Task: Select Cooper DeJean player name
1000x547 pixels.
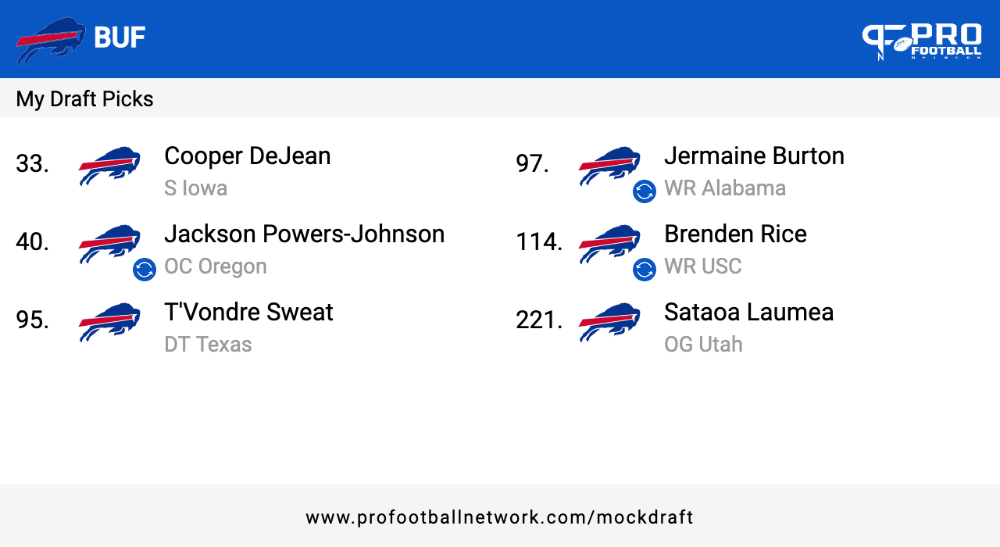Action: [x=247, y=156]
